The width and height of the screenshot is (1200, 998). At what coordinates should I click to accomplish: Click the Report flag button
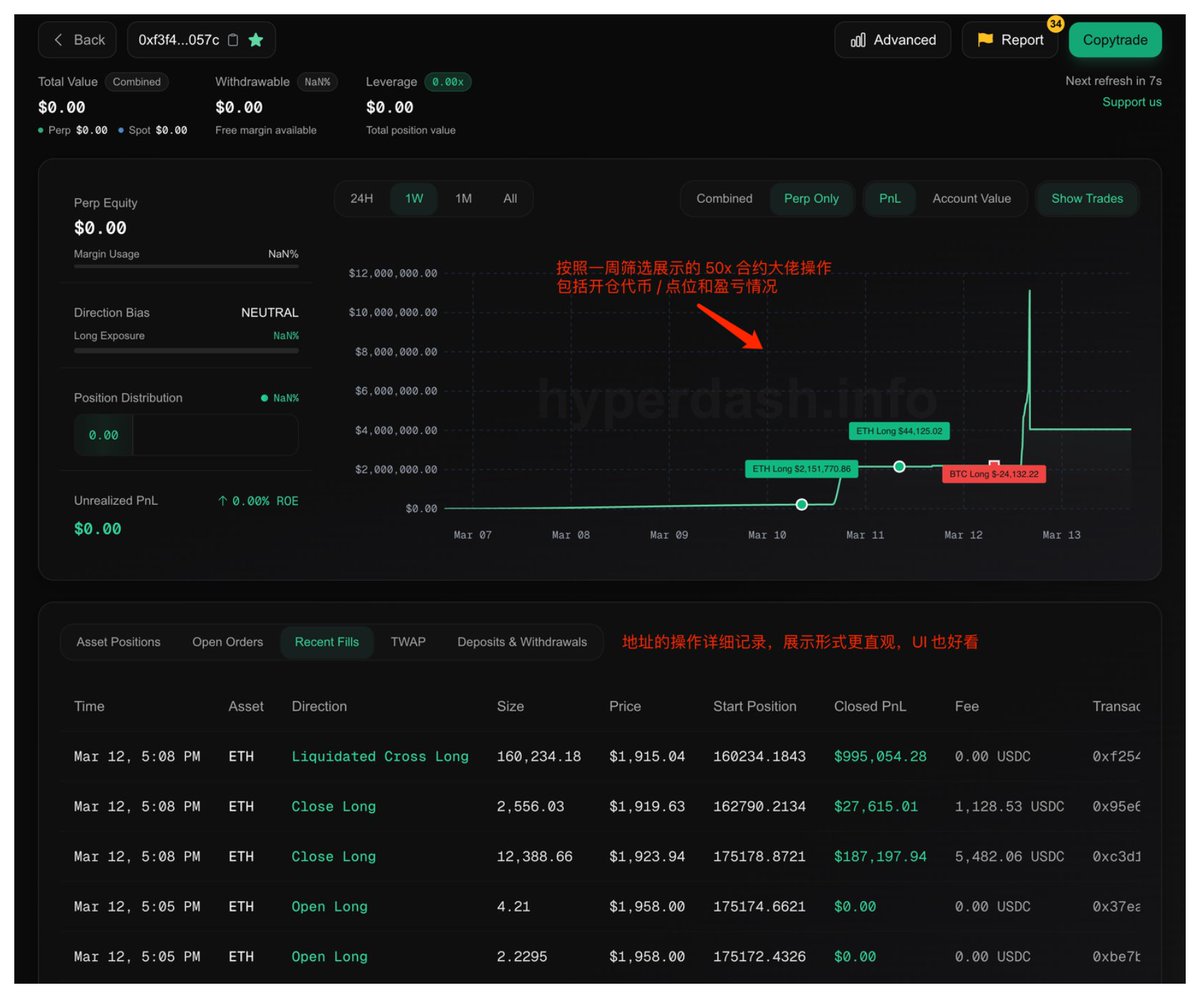click(1009, 40)
